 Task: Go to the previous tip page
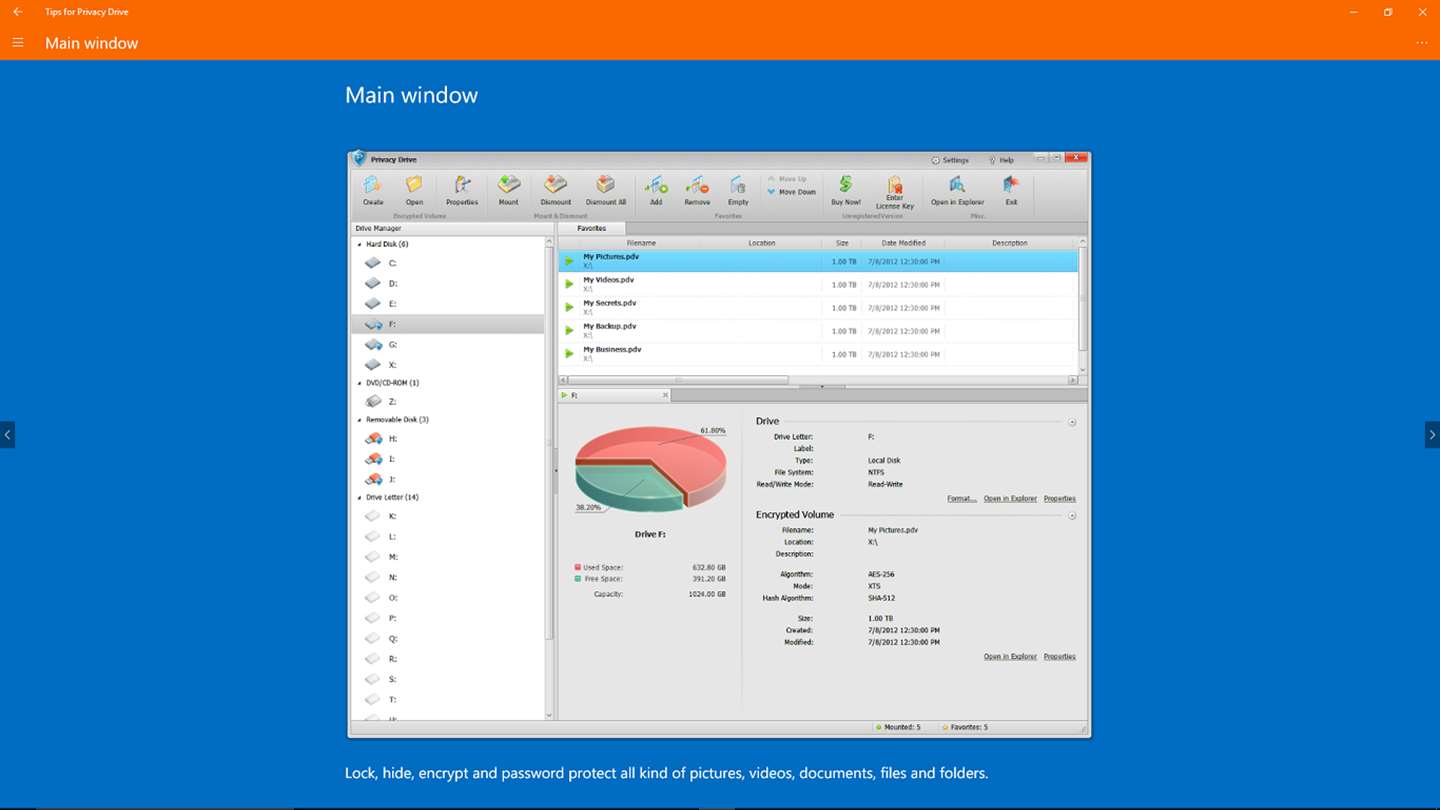pos(7,435)
